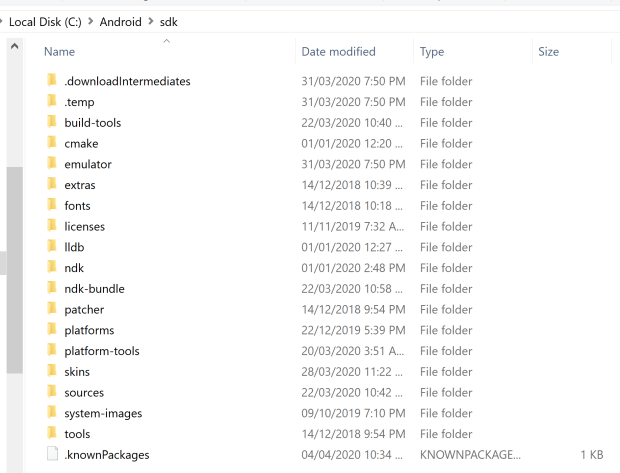Click the sdk breadcrumb segment
This screenshot has height=473, width=620.
click(168, 22)
